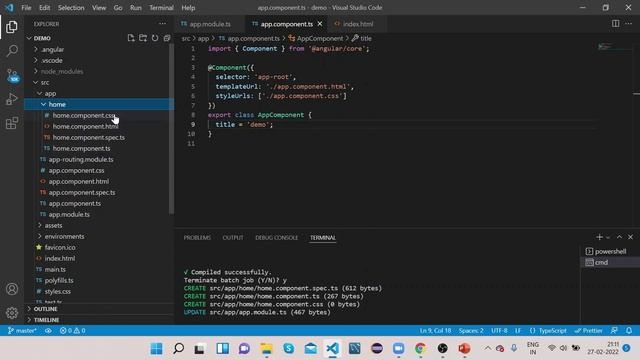Open the new terminal launch profile dropdown

(x=608, y=237)
